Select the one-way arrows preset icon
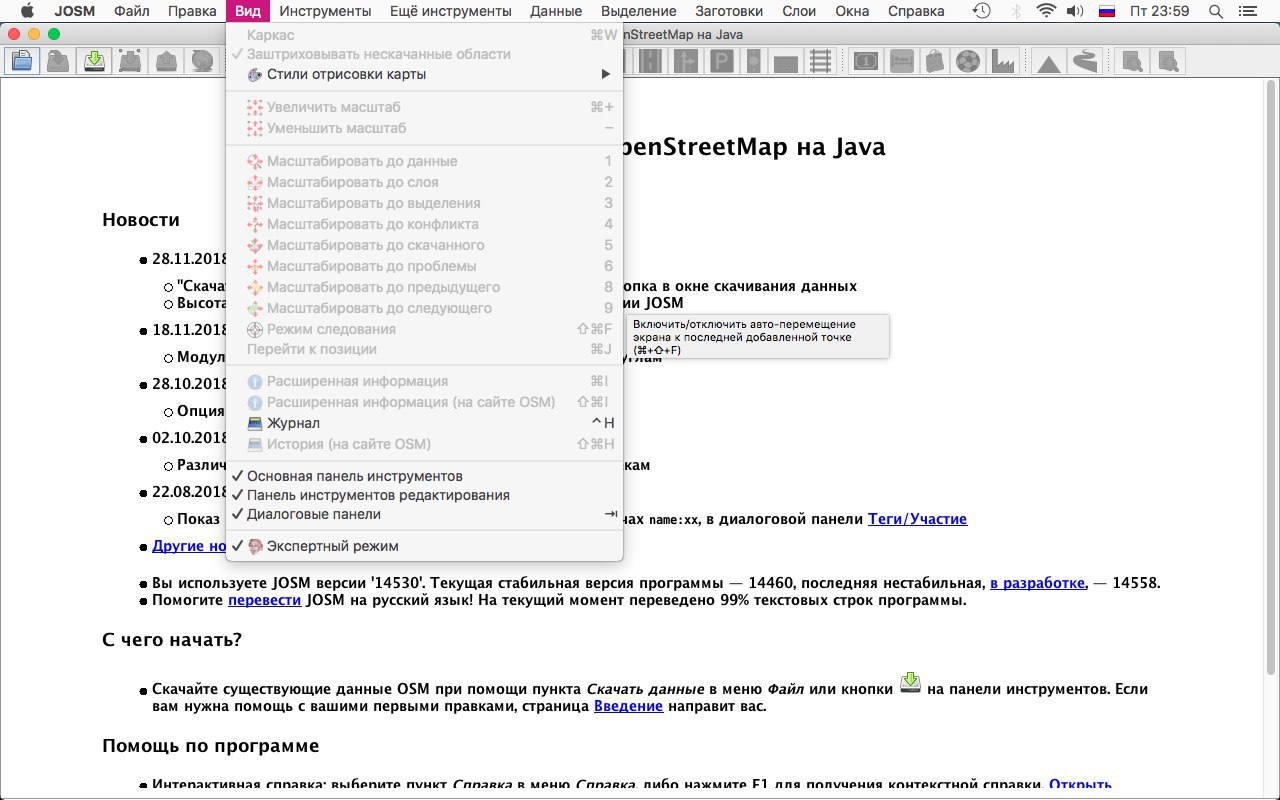 click(685, 62)
